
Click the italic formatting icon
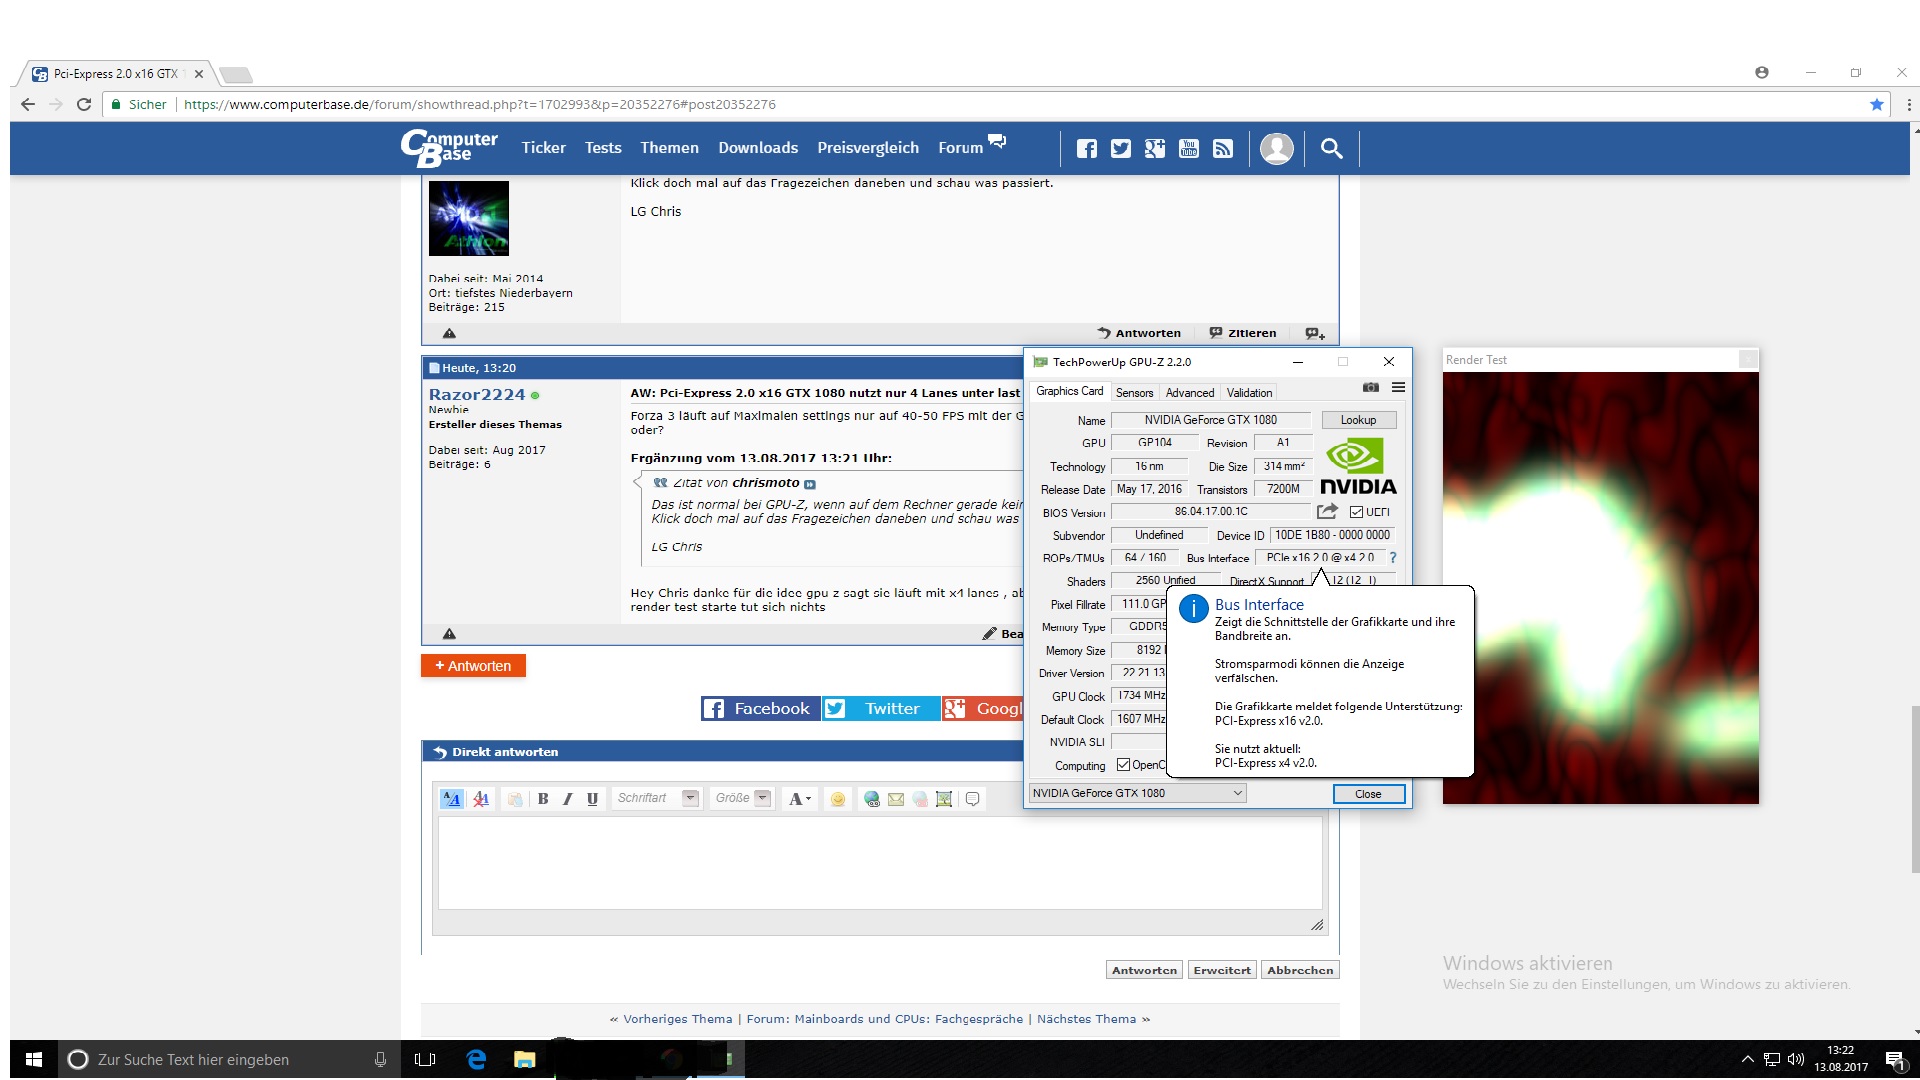[567, 799]
